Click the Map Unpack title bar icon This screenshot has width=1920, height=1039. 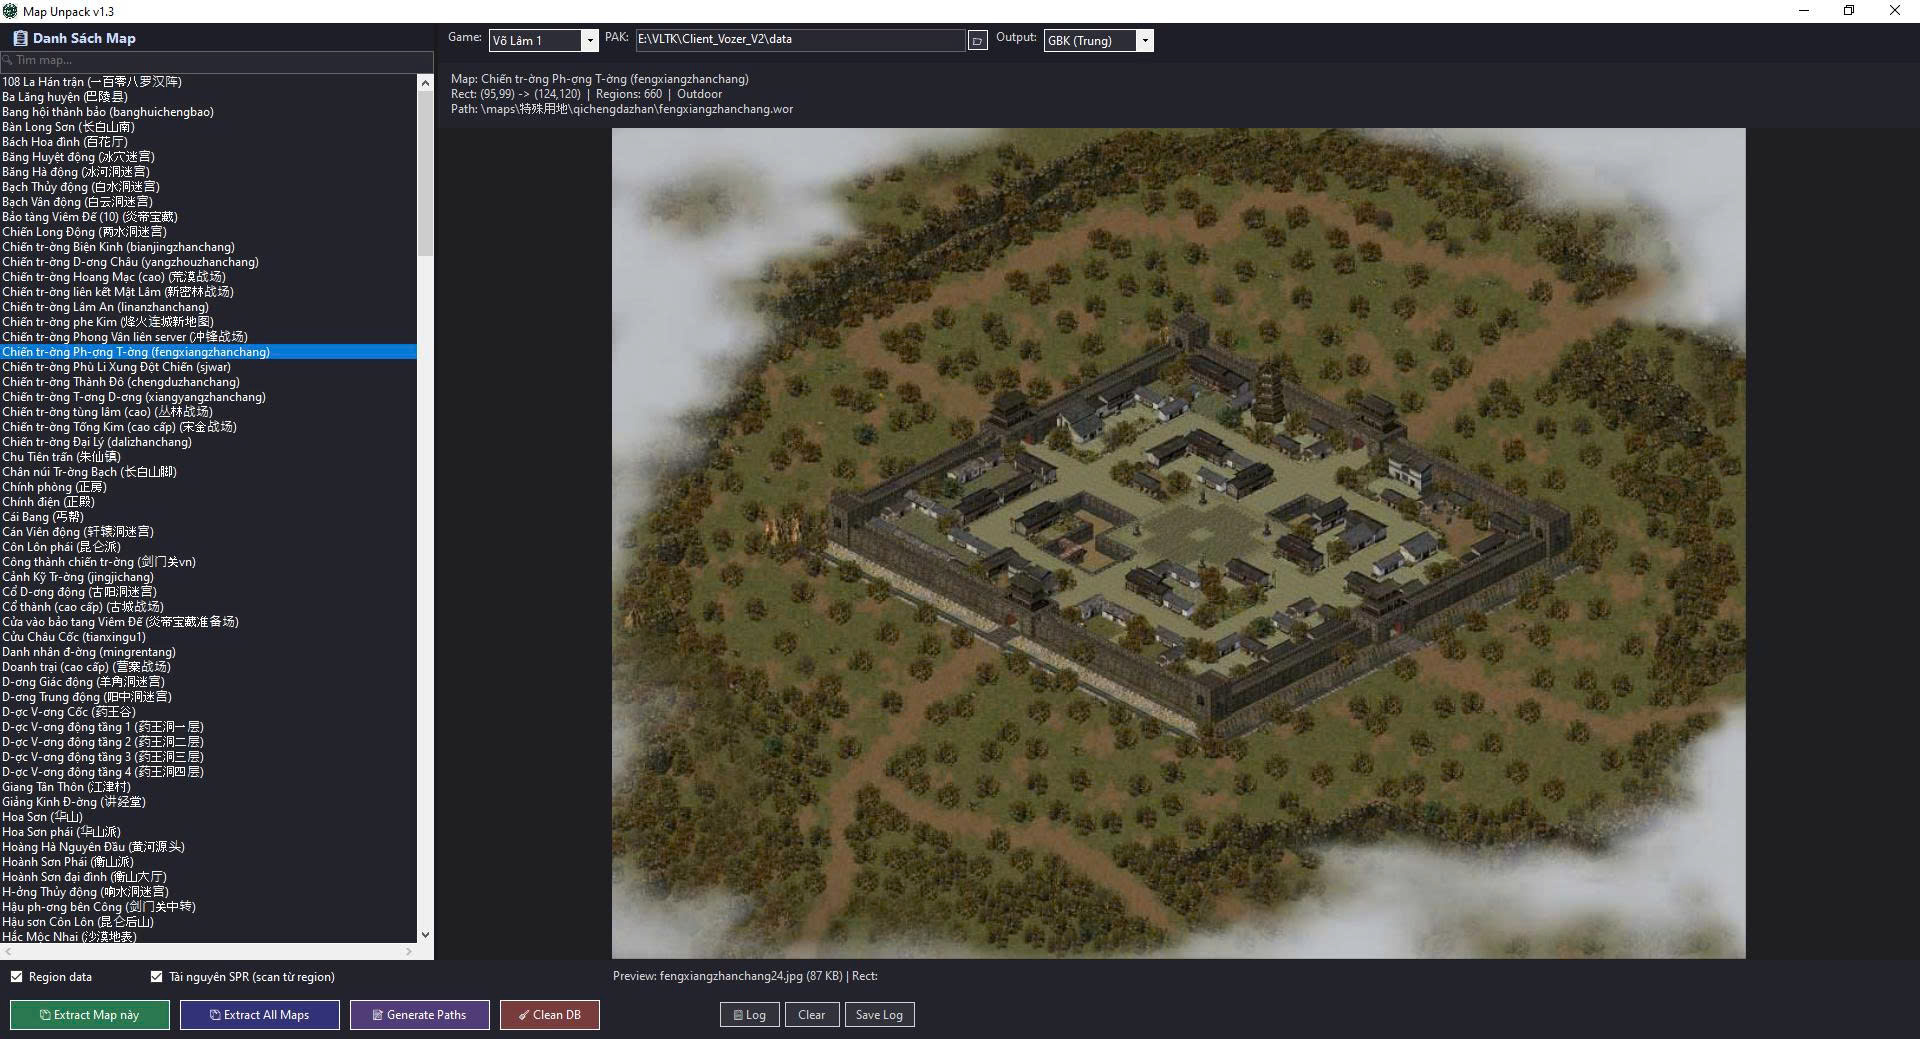coord(9,11)
